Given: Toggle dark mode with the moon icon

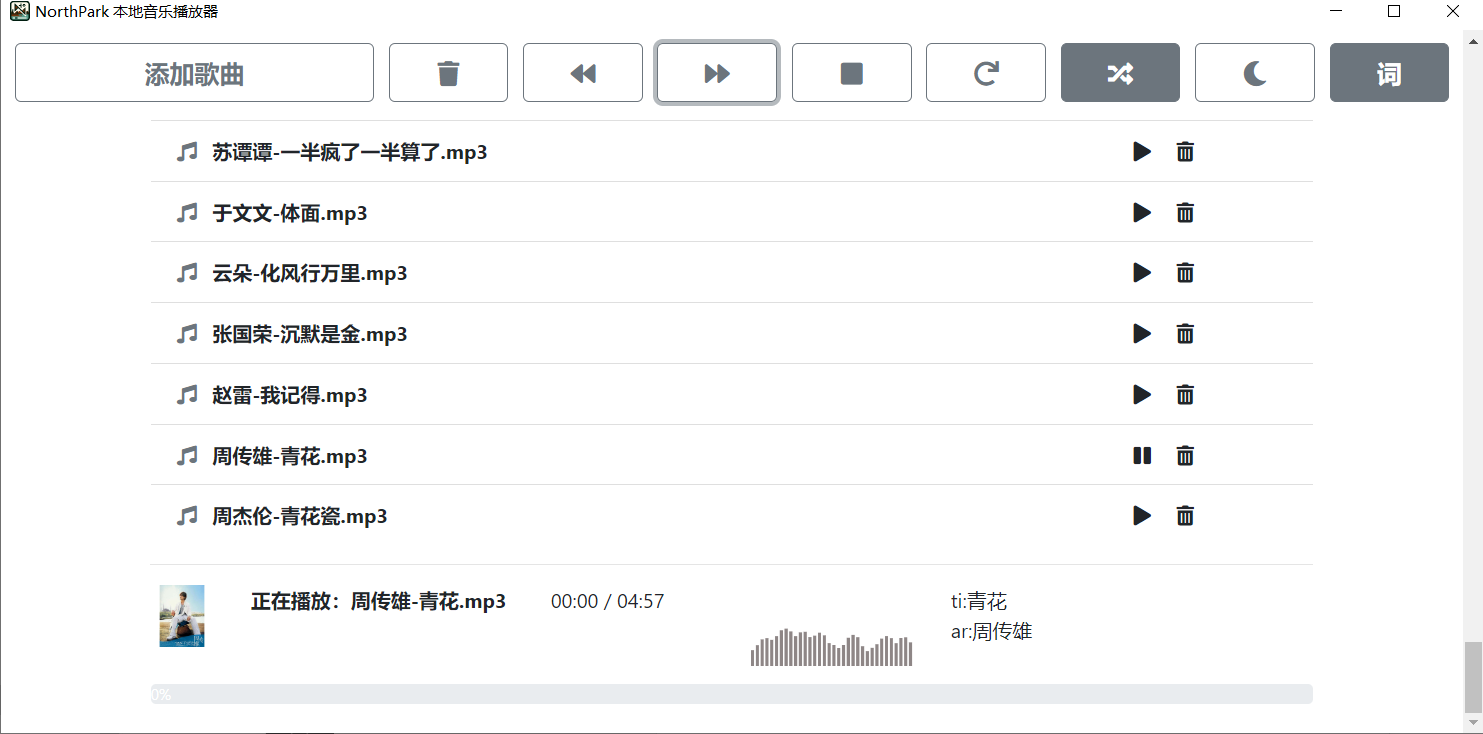Looking at the screenshot, I should click(1254, 72).
